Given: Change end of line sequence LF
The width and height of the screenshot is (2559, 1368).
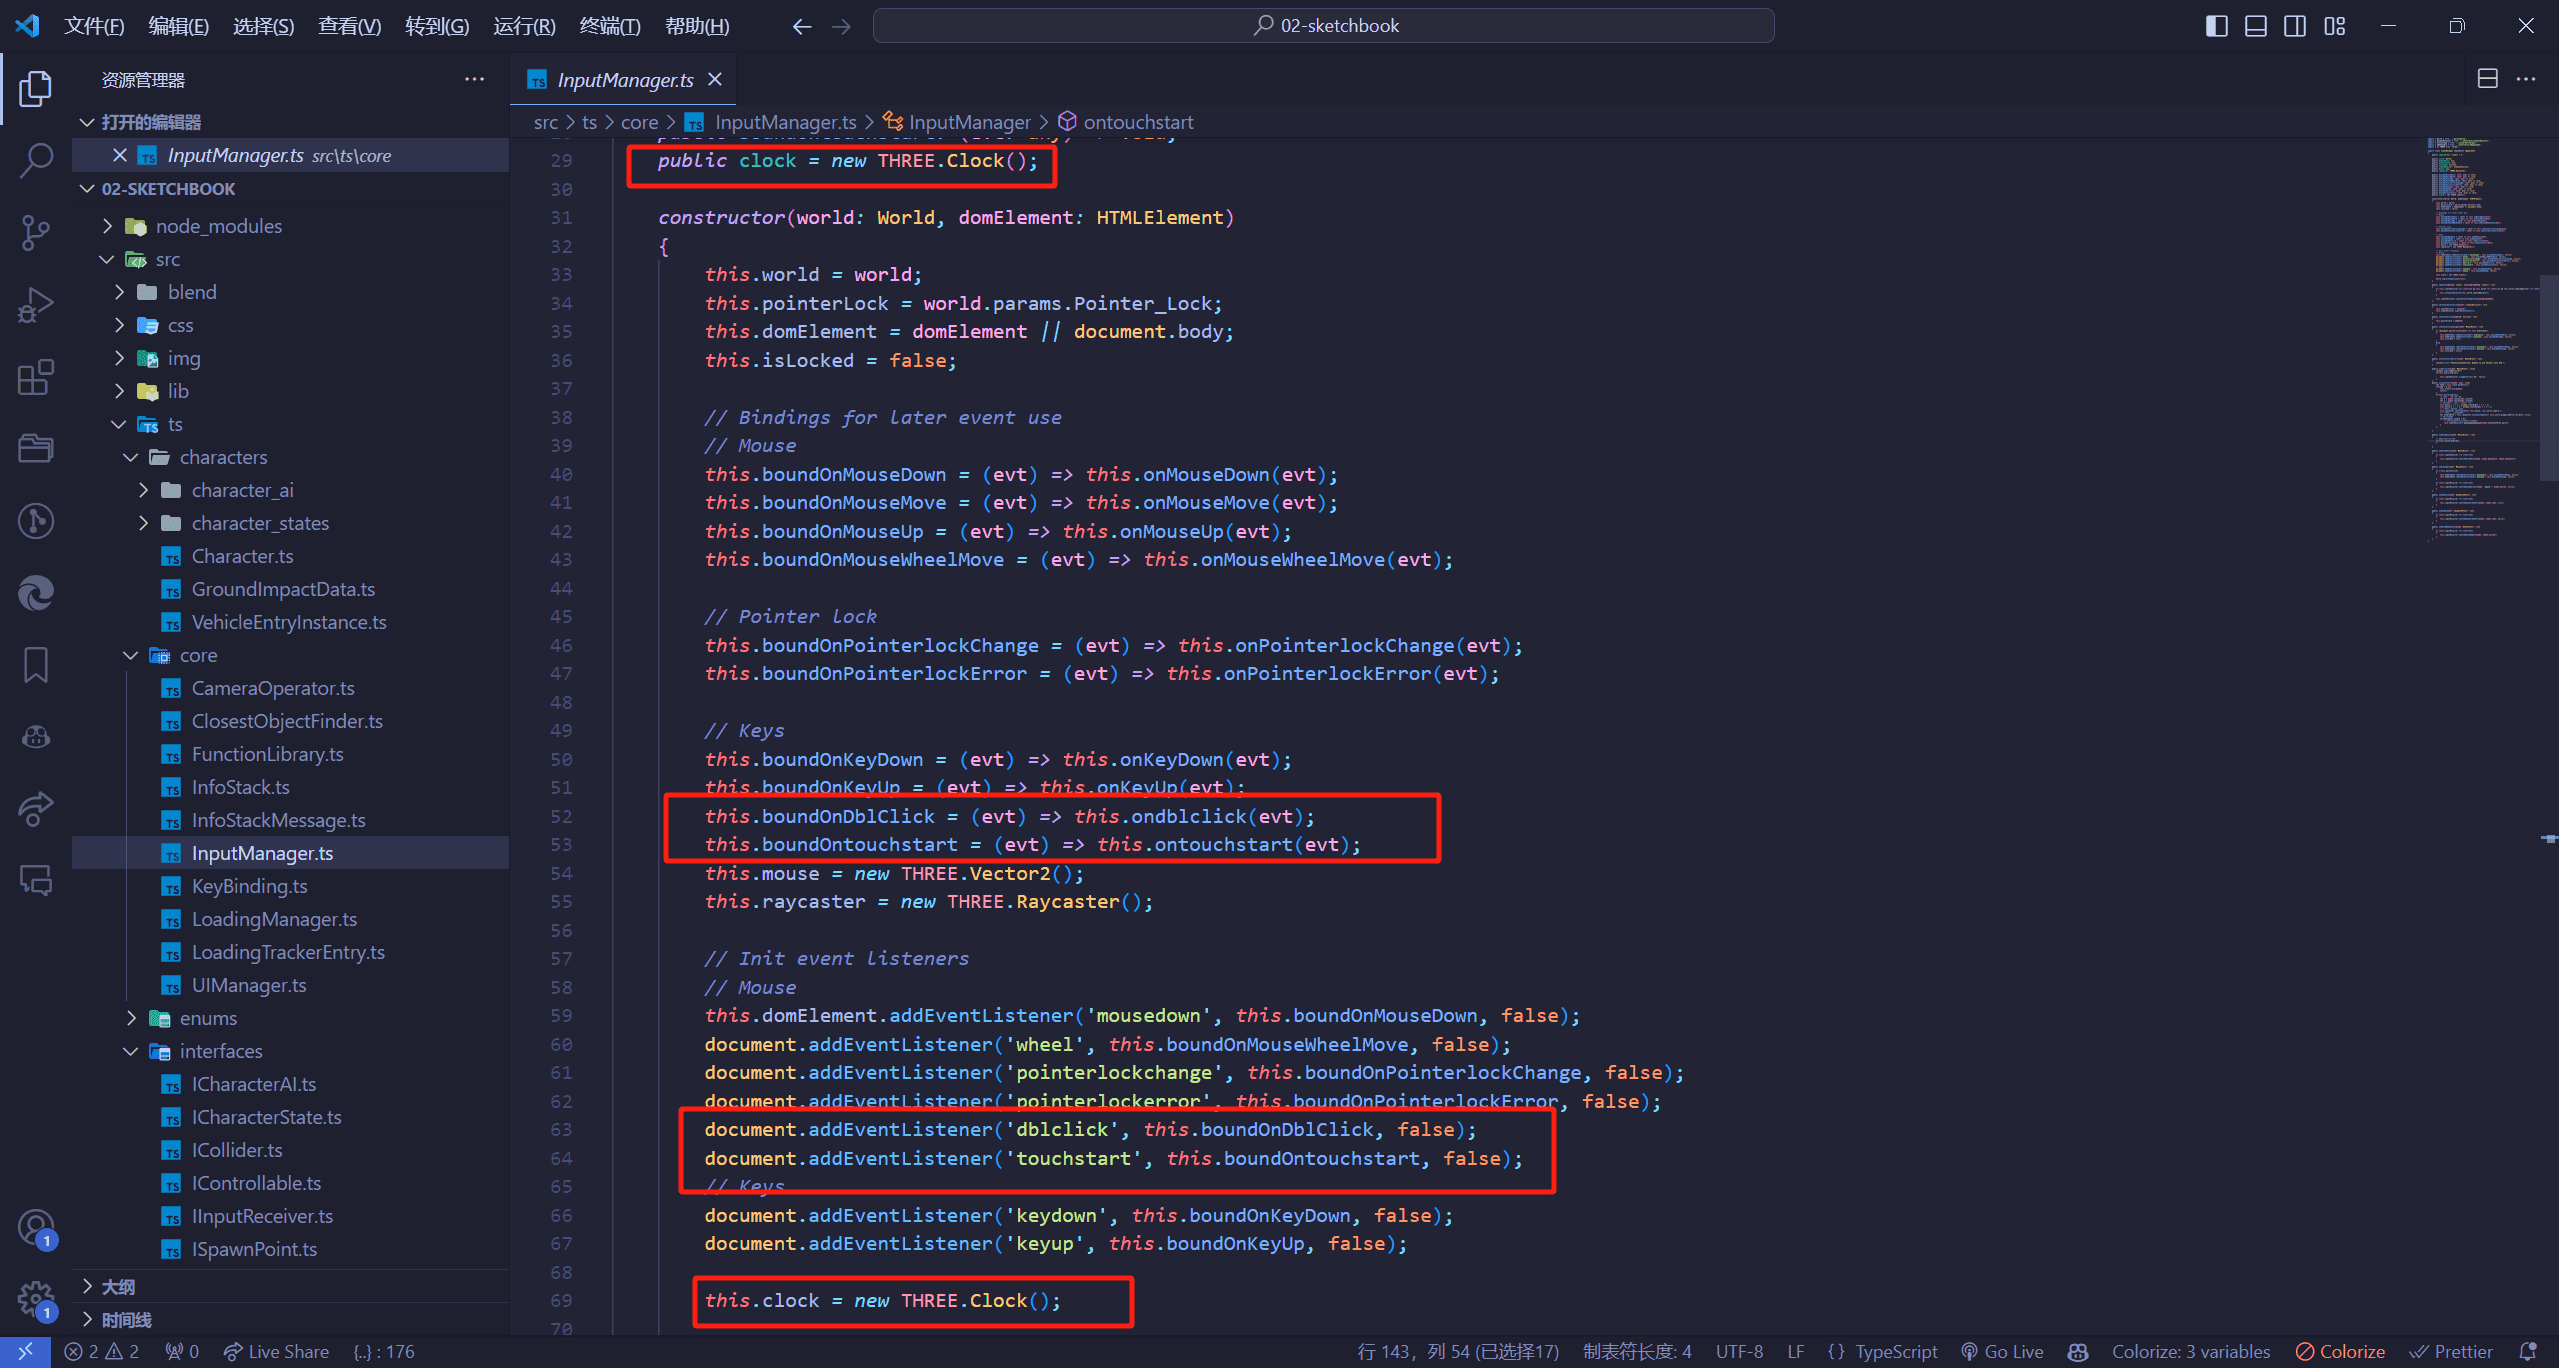Looking at the screenshot, I should pos(1796,1351).
